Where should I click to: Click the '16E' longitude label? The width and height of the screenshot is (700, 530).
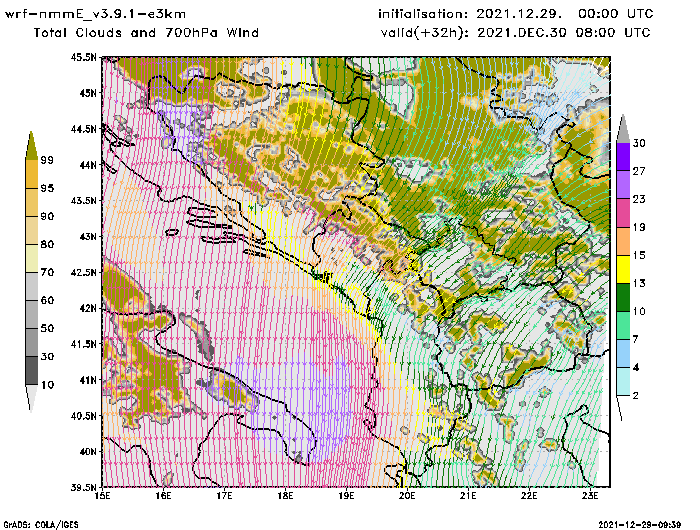[163, 496]
